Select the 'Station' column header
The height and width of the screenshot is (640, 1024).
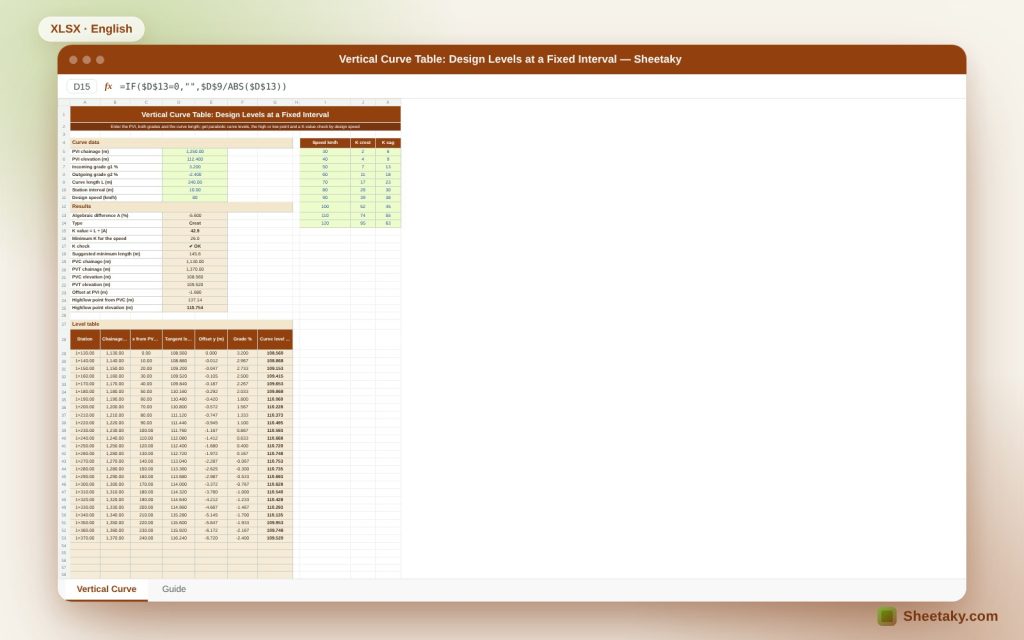(85, 340)
